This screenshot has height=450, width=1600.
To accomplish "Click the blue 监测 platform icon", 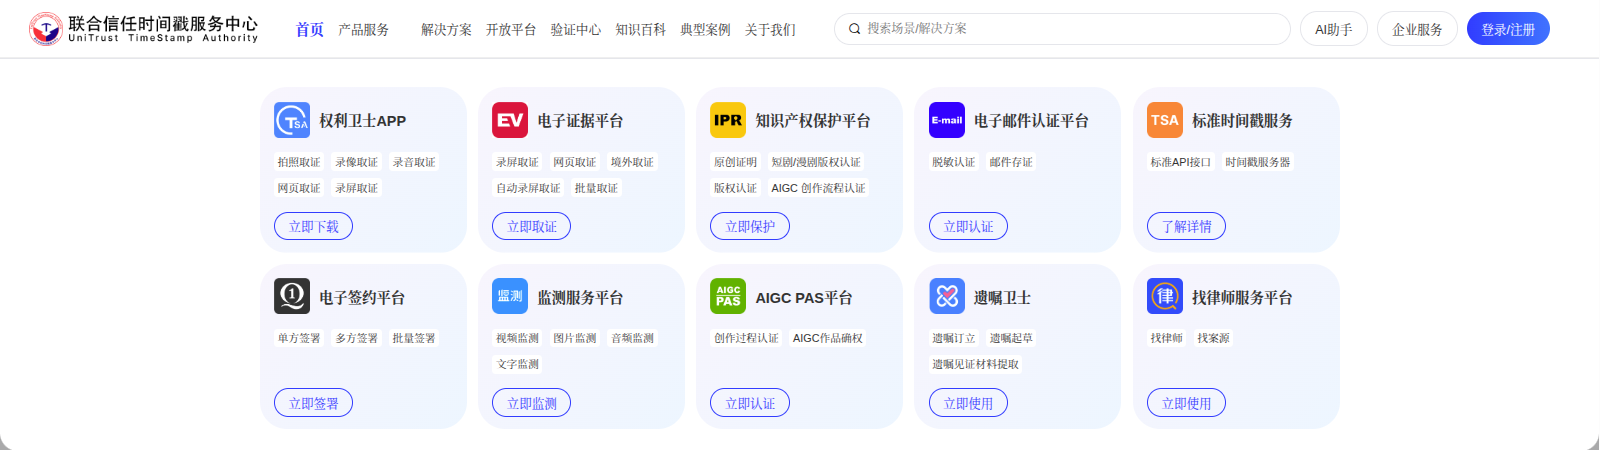I will [x=510, y=296].
